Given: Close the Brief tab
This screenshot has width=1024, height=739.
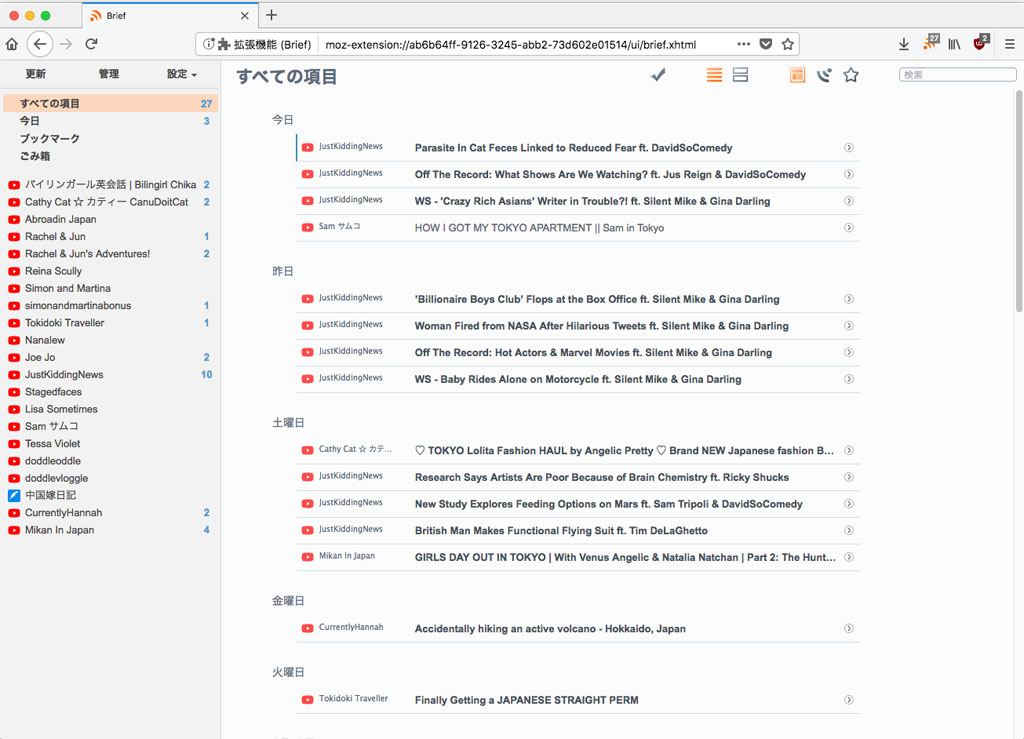Looking at the screenshot, I should [245, 15].
